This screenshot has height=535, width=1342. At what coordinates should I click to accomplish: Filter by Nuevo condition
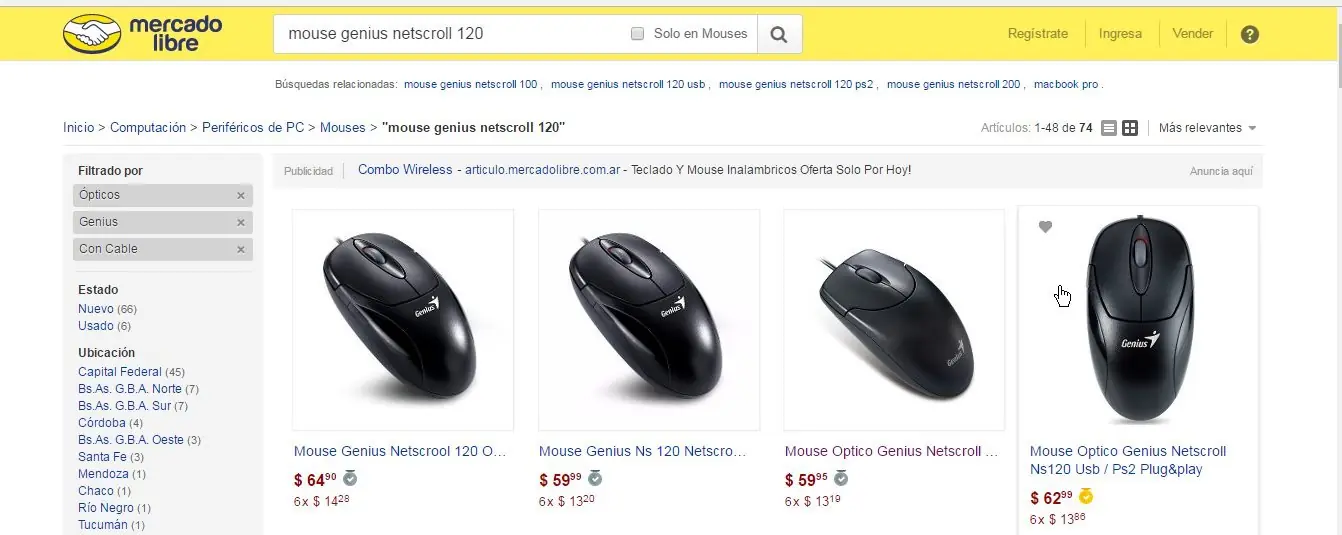[x=96, y=309]
